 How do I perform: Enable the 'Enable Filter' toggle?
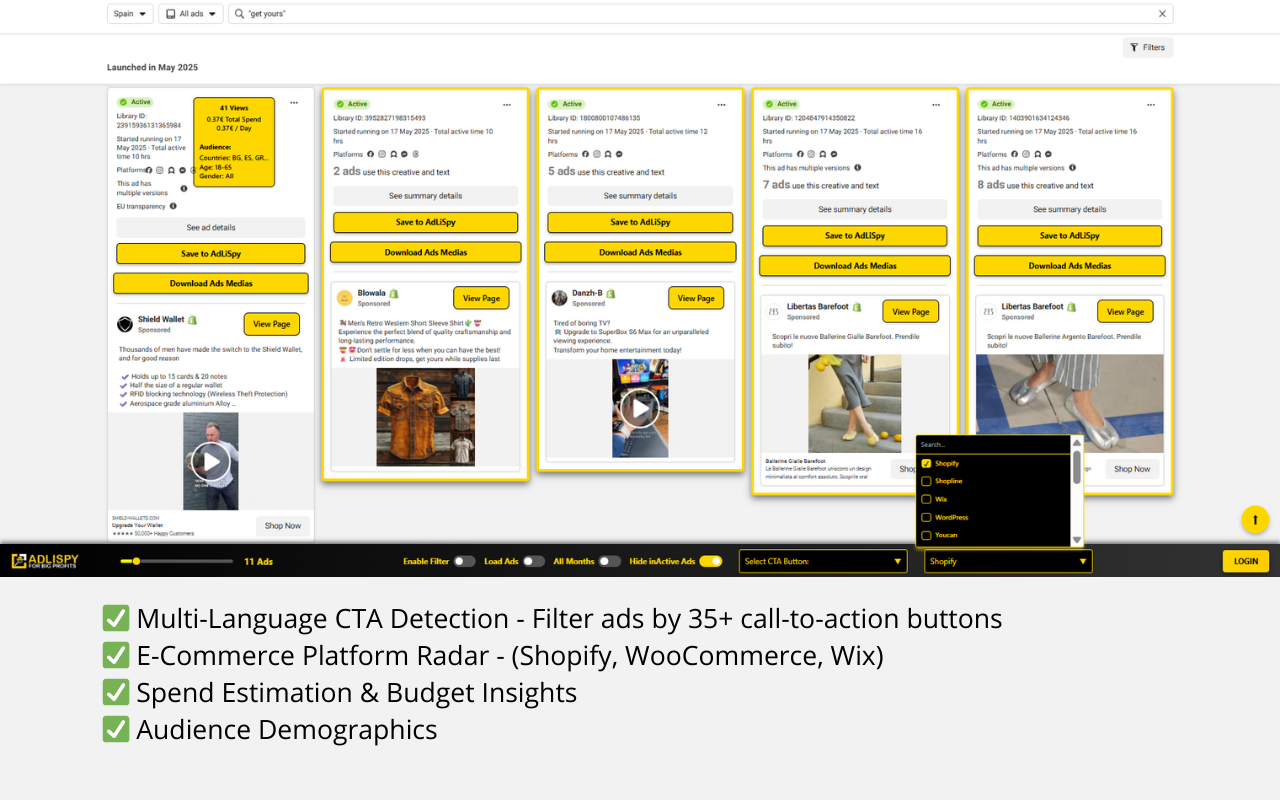tap(466, 561)
